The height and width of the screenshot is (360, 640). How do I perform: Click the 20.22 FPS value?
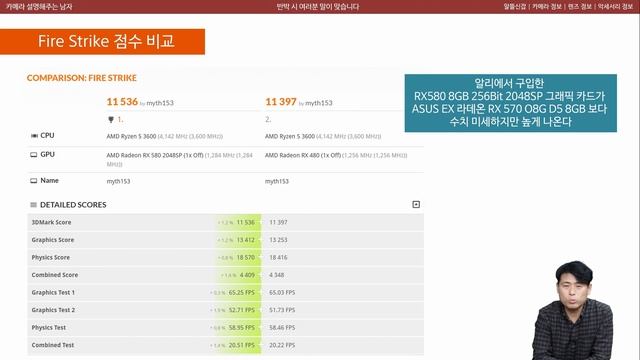tap(282, 345)
